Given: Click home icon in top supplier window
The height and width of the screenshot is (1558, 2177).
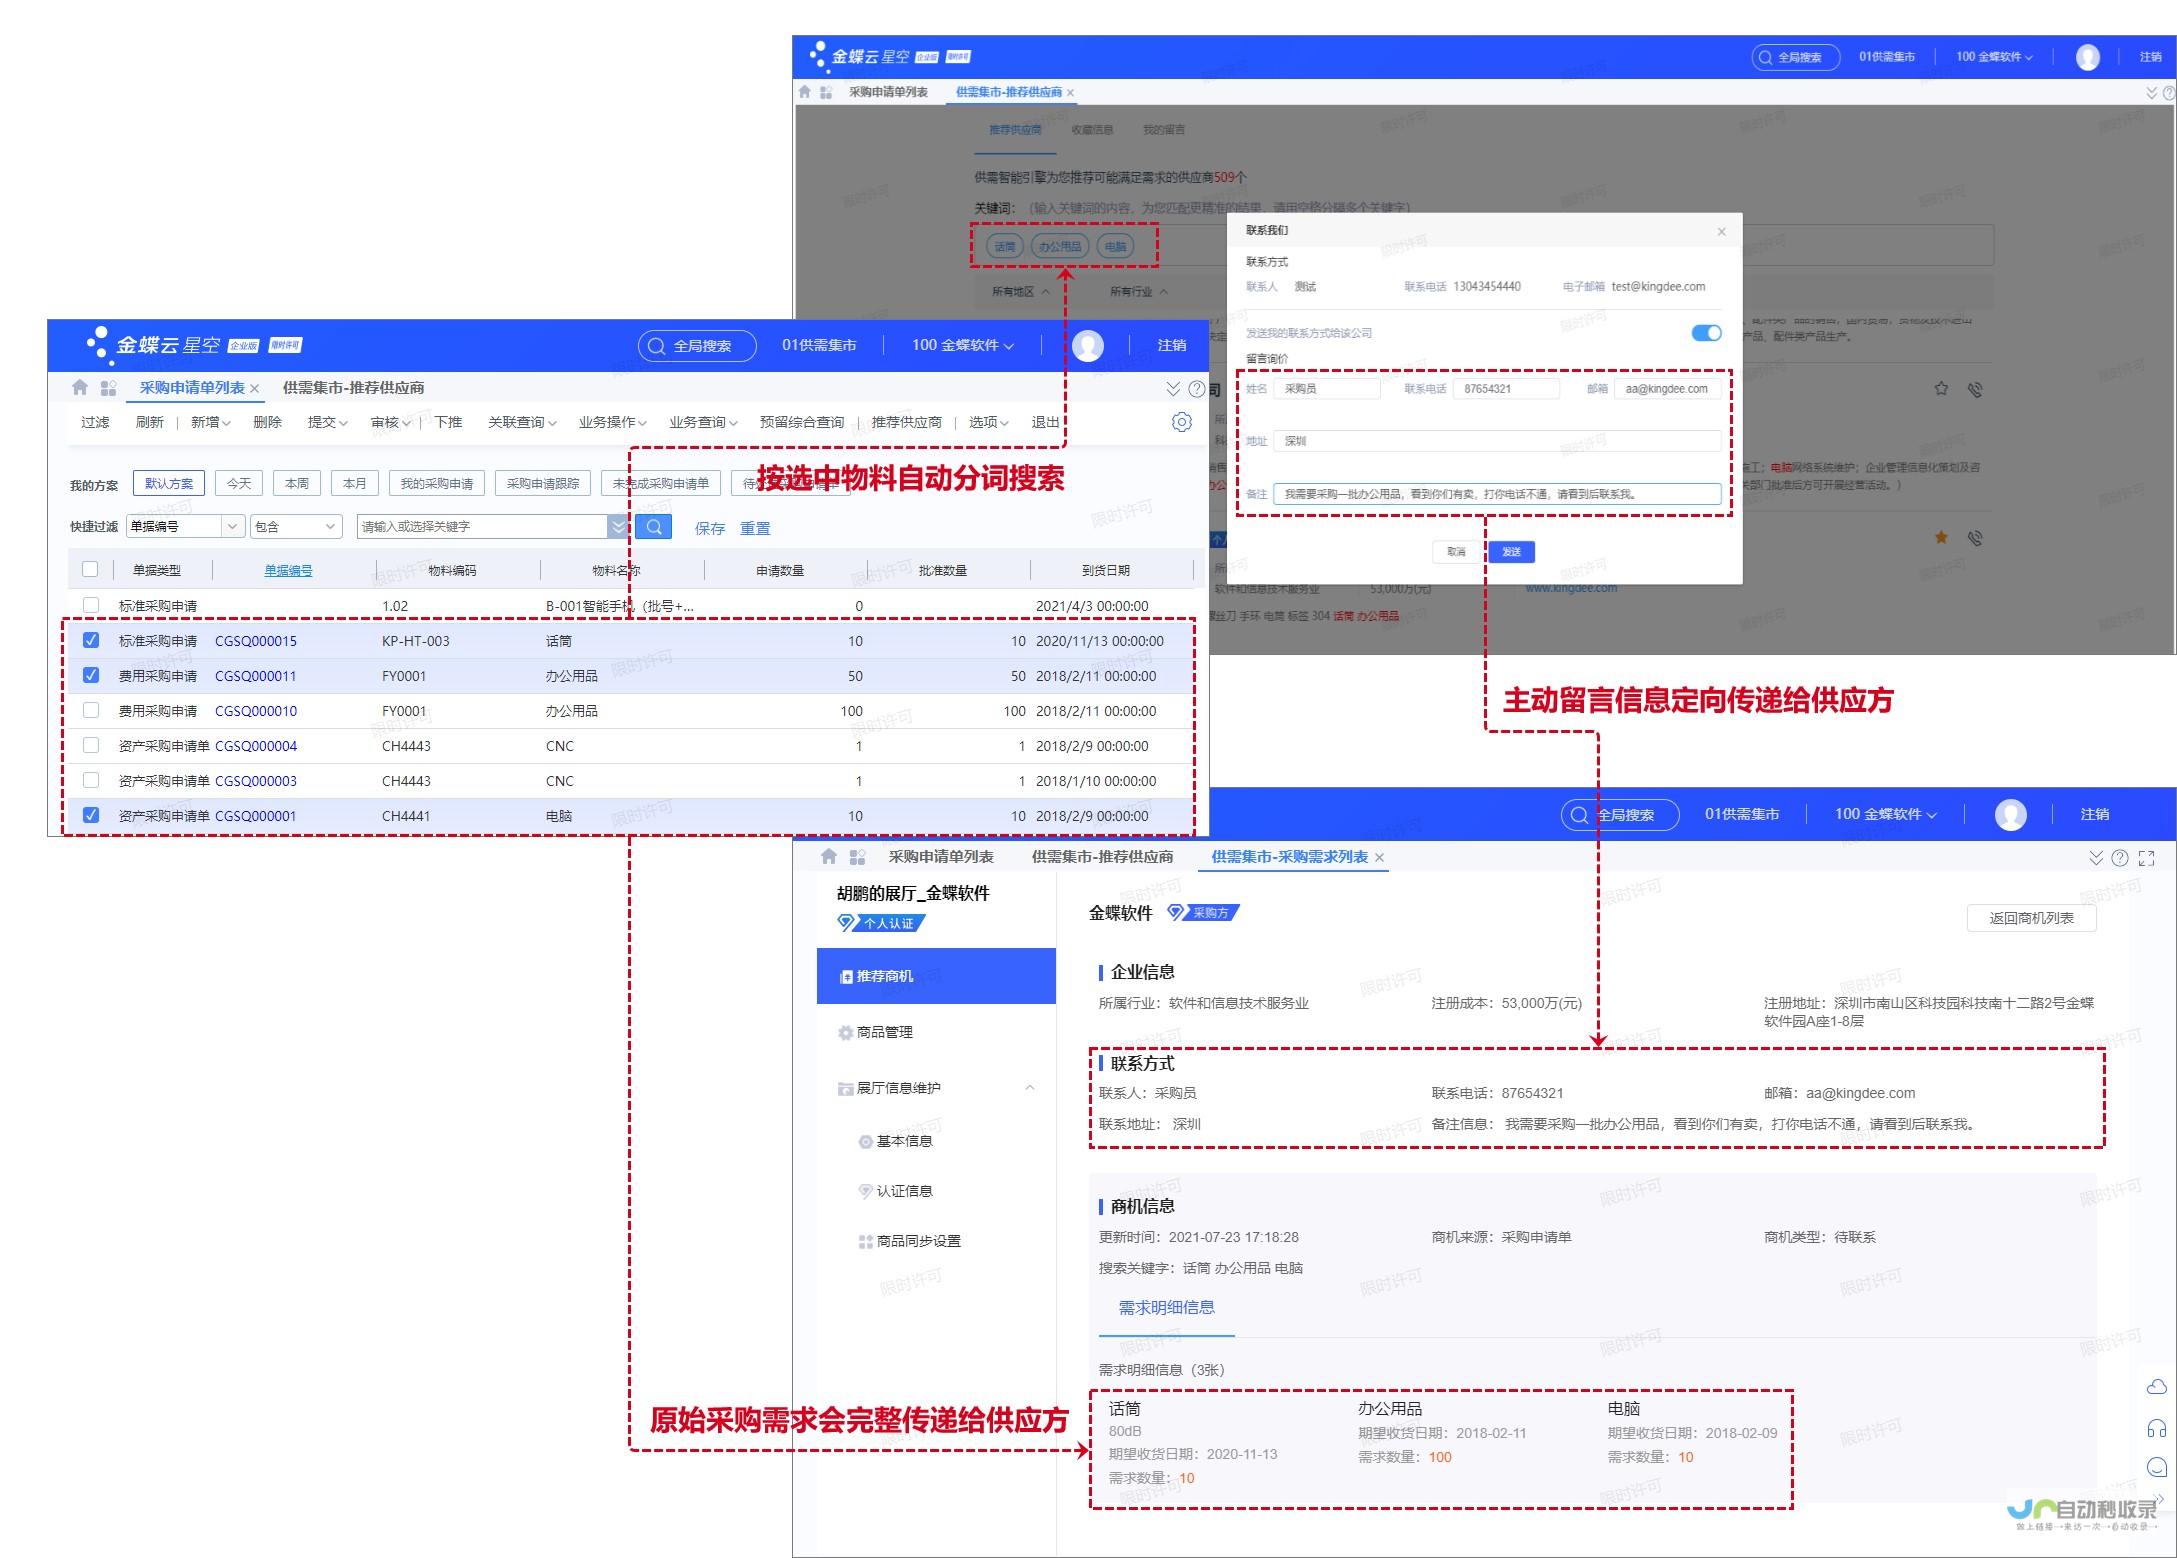Looking at the screenshot, I should pyautogui.click(x=804, y=92).
